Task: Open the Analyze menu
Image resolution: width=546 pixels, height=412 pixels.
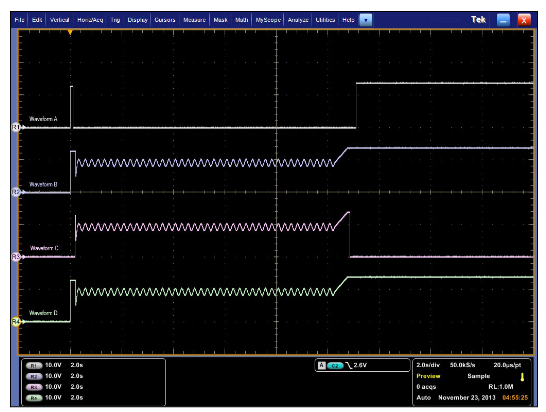Action: pyautogui.click(x=298, y=20)
